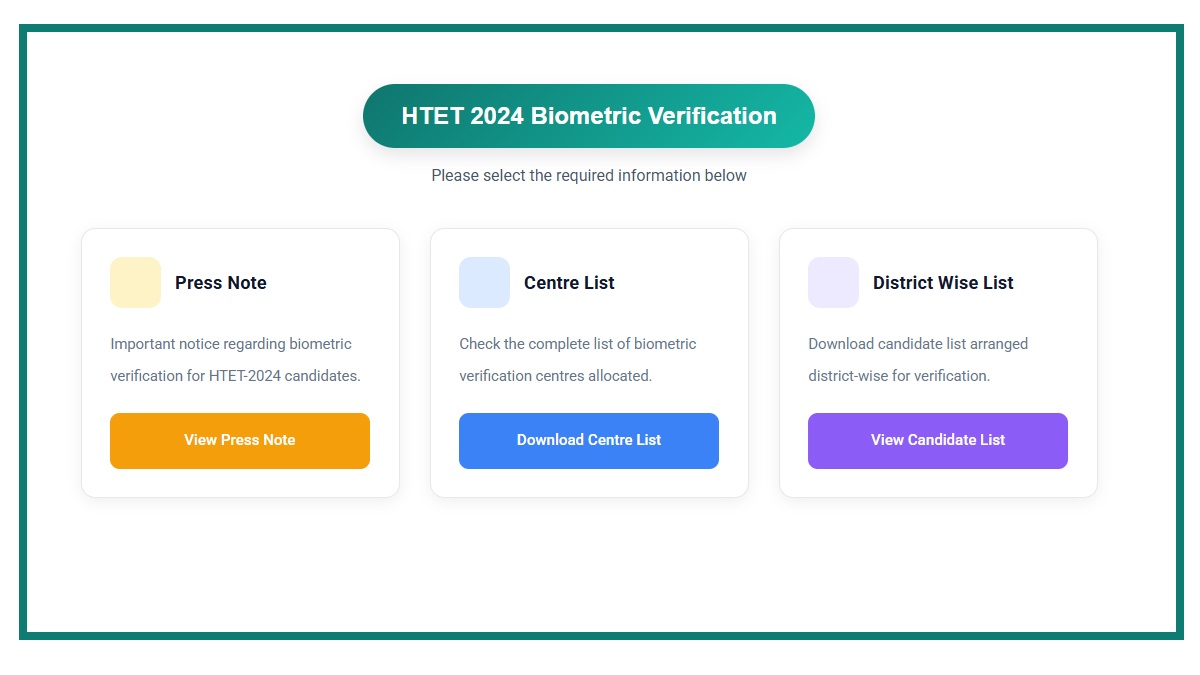Viewport: 1200px width, 675px height.
Task: Select the District Wise List heading
Action: click(943, 283)
